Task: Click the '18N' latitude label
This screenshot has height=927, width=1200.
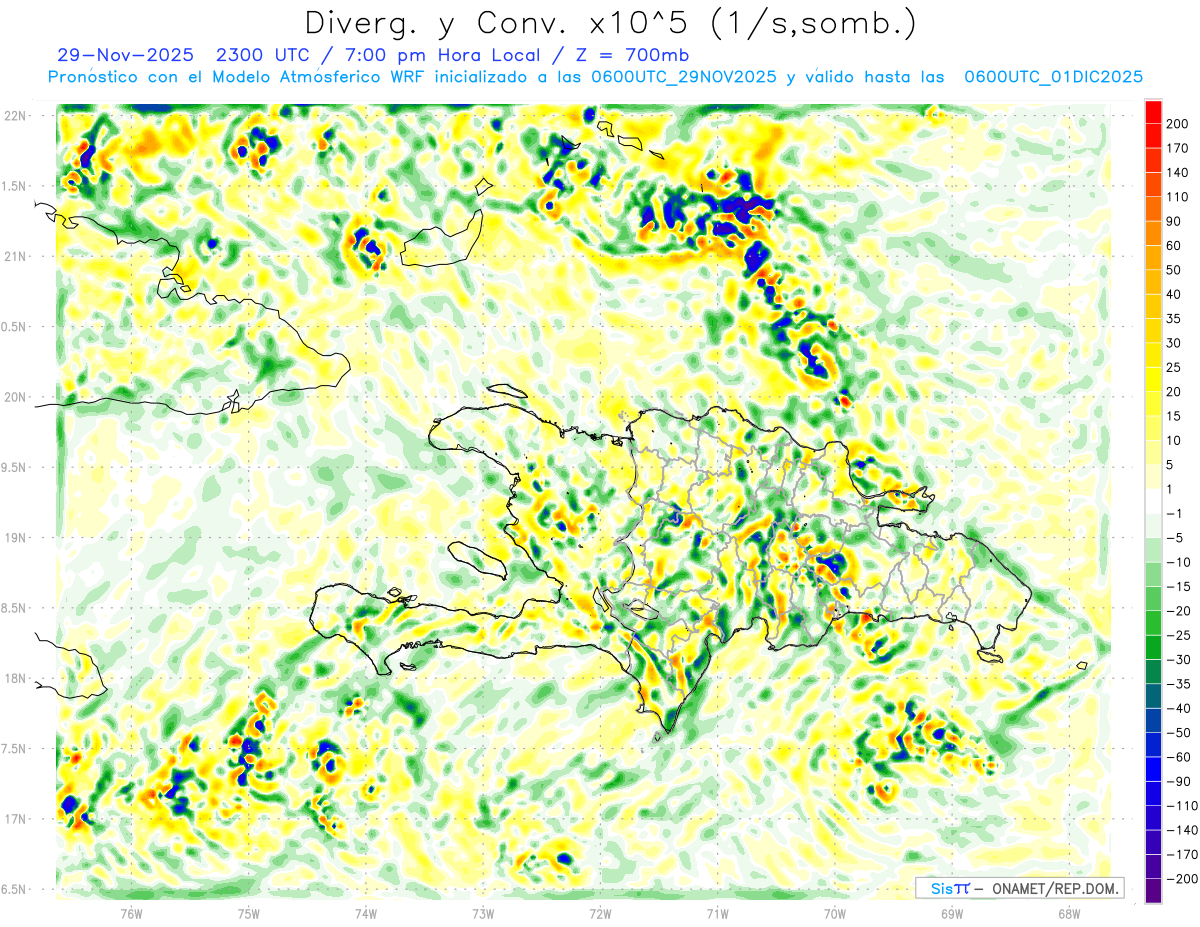Action: point(15,678)
